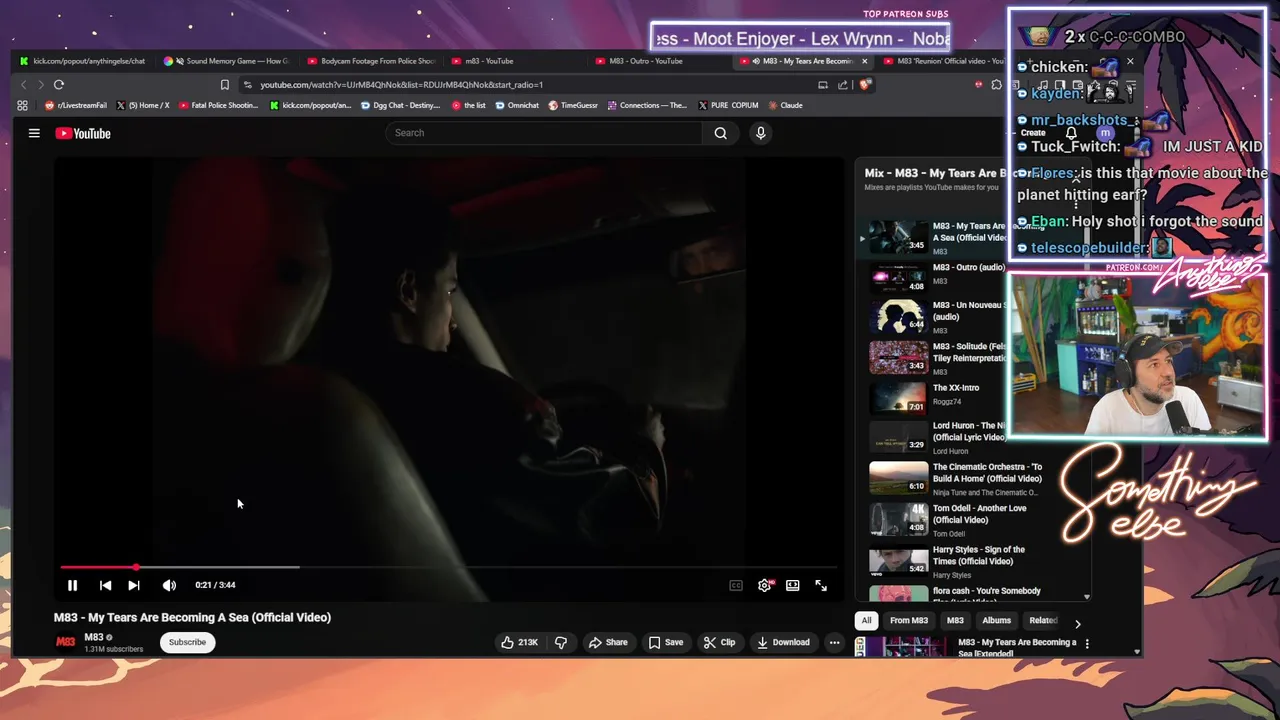Select the M83 filter chip
The image size is (1280, 720).
click(x=955, y=620)
